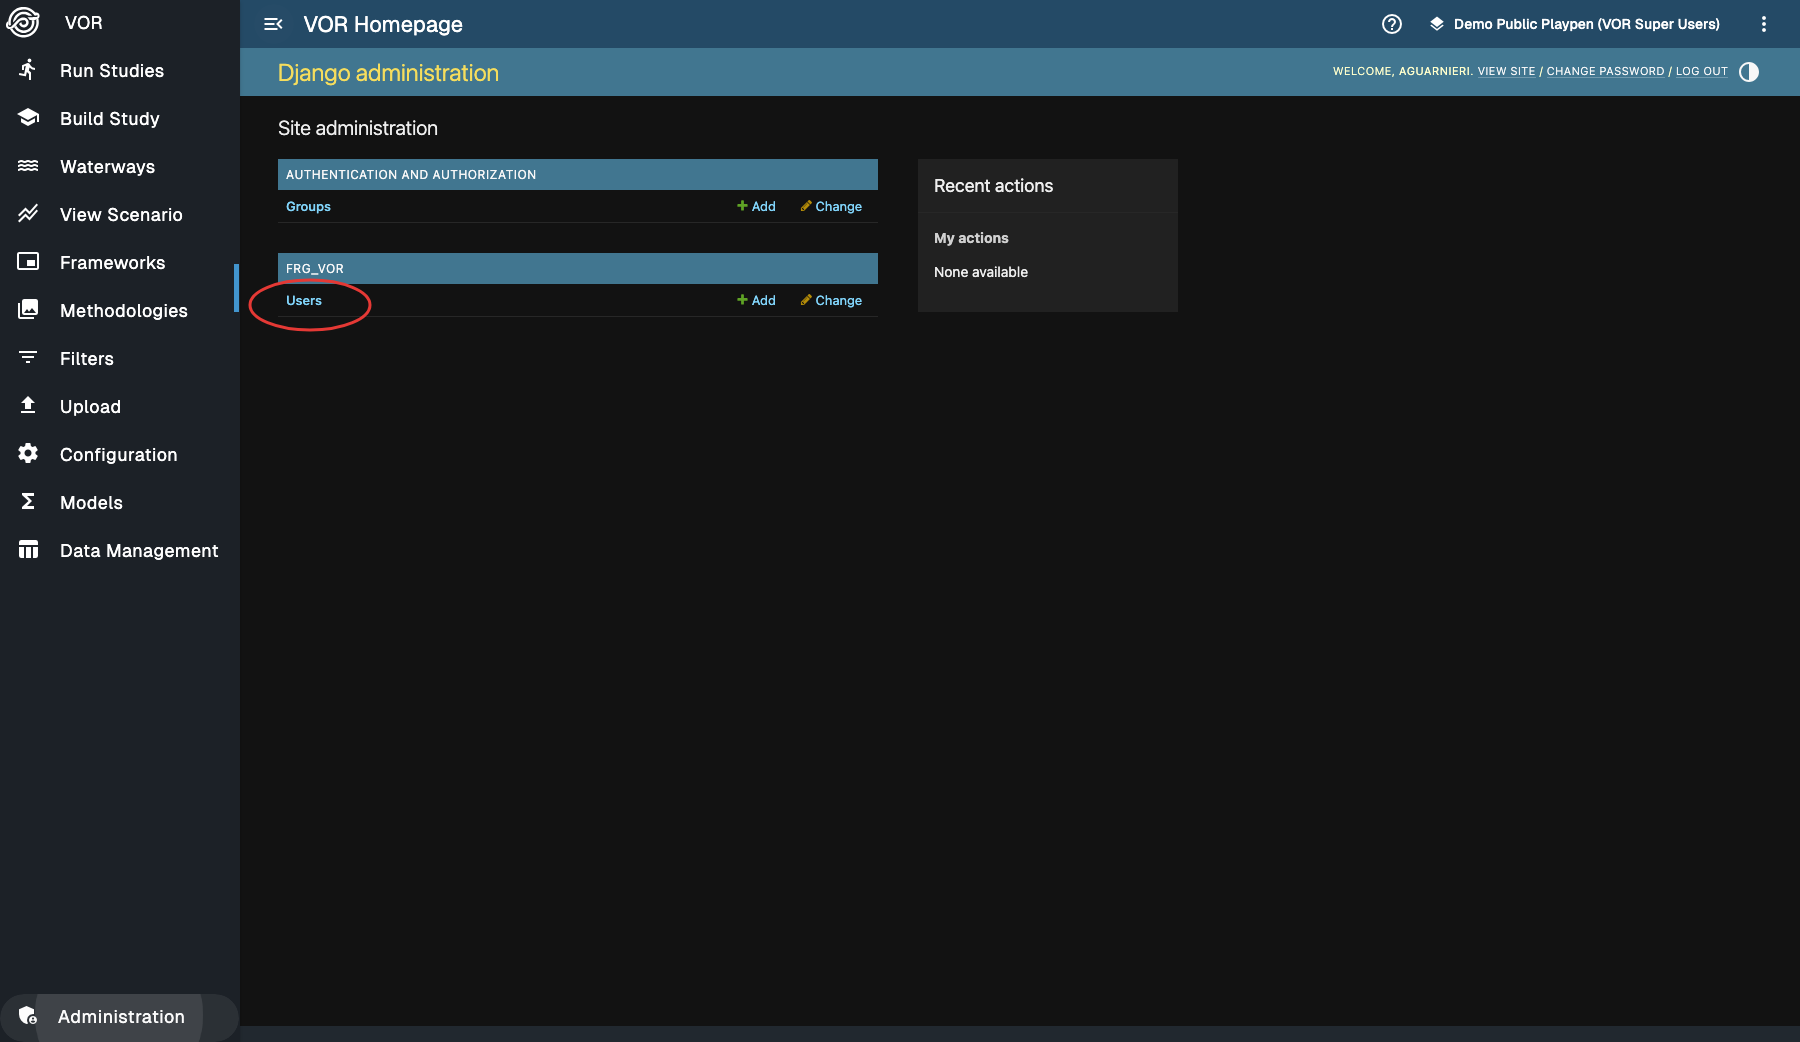Toggle the light/dark theme switch
Screen dimensions: 1800x1042
[x=1748, y=72]
